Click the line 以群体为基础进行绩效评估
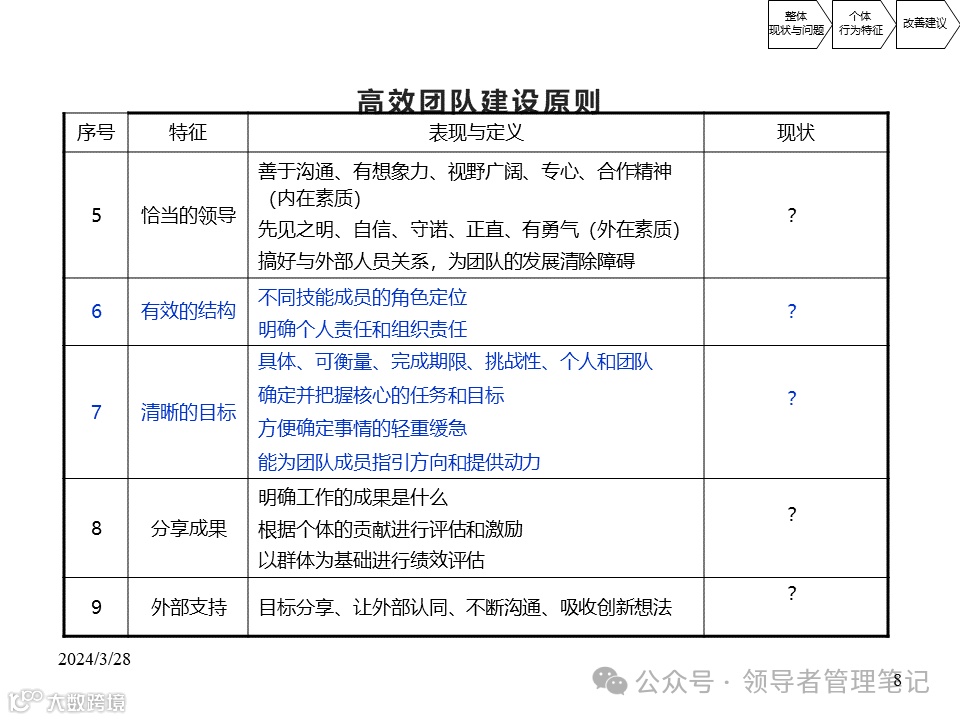This screenshot has width=960, height=720. [x=371, y=560]
